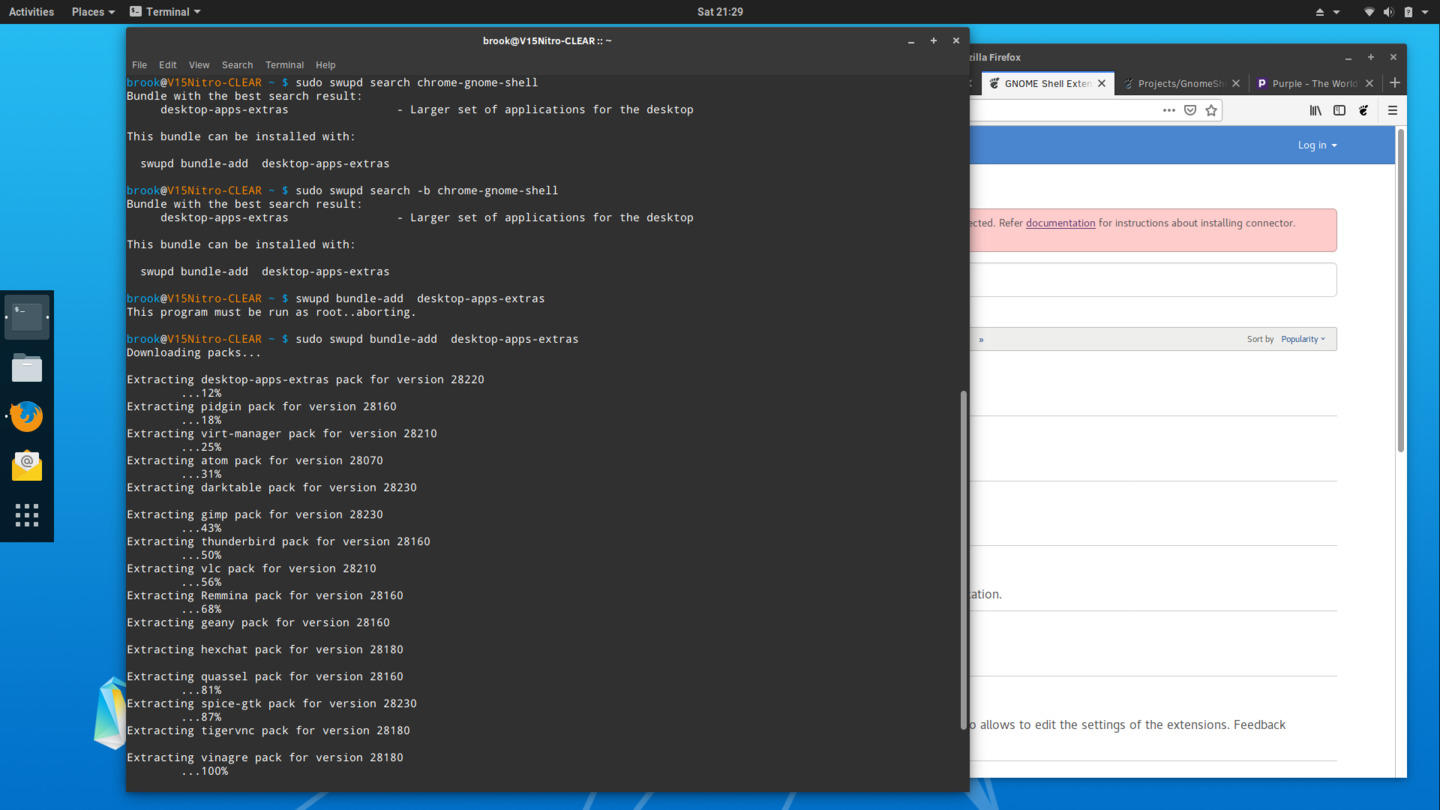
Task: Open the documentation link in the warning banner
Action: (x=1060, y=223)
